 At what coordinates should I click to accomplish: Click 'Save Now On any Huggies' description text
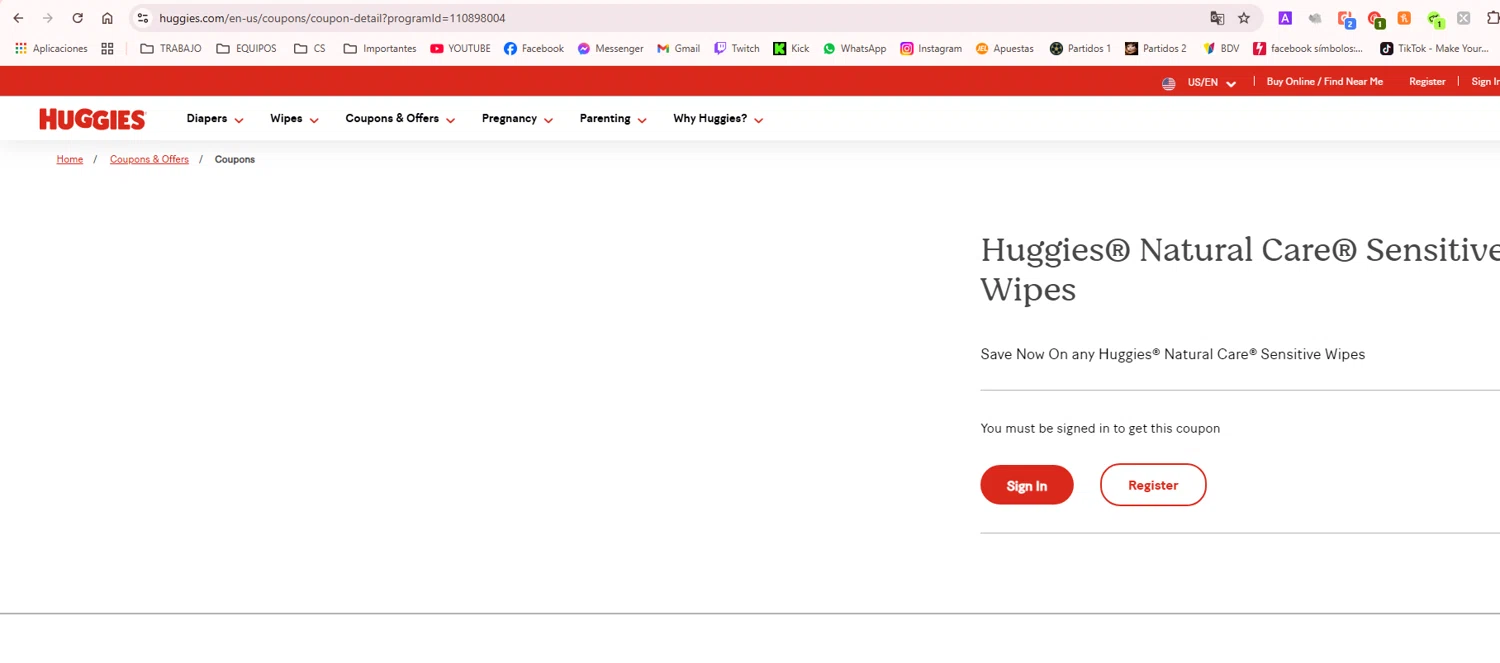1172,354
